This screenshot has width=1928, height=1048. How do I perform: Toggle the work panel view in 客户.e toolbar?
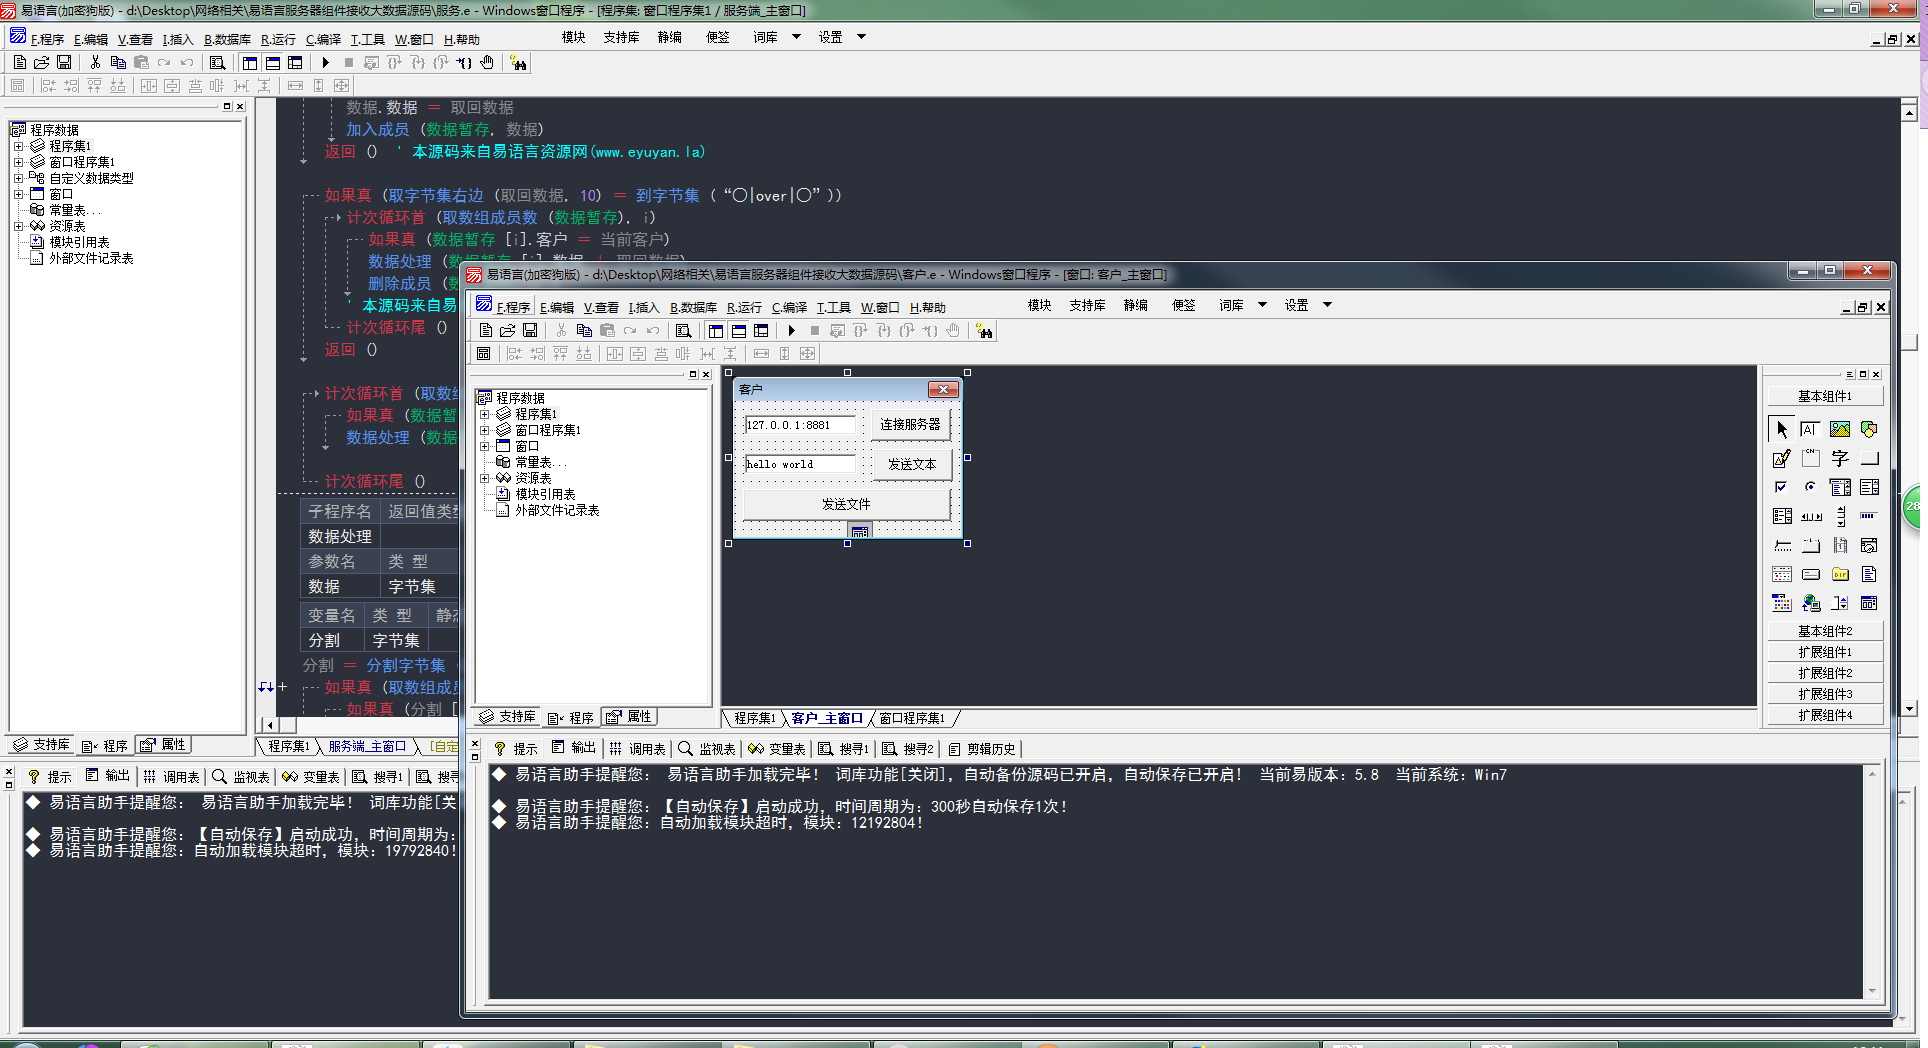point(716,331)
